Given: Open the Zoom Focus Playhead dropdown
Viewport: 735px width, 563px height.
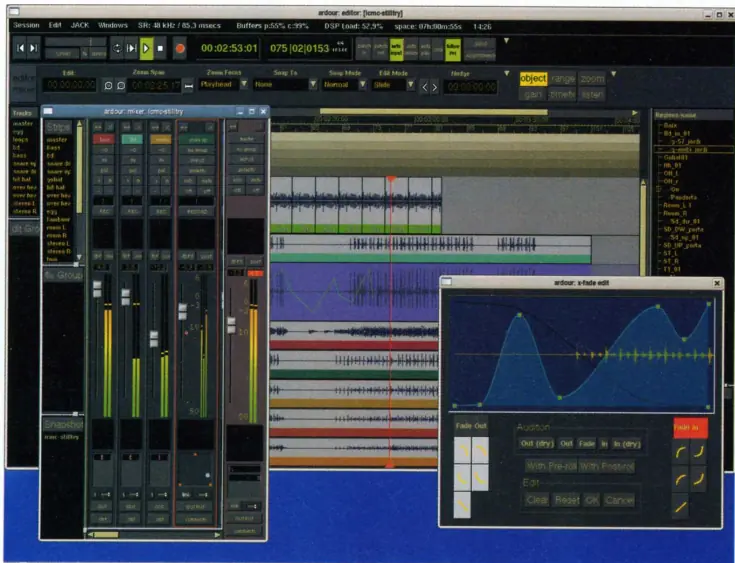Looking at the screenshot, I should click(224, 84).
